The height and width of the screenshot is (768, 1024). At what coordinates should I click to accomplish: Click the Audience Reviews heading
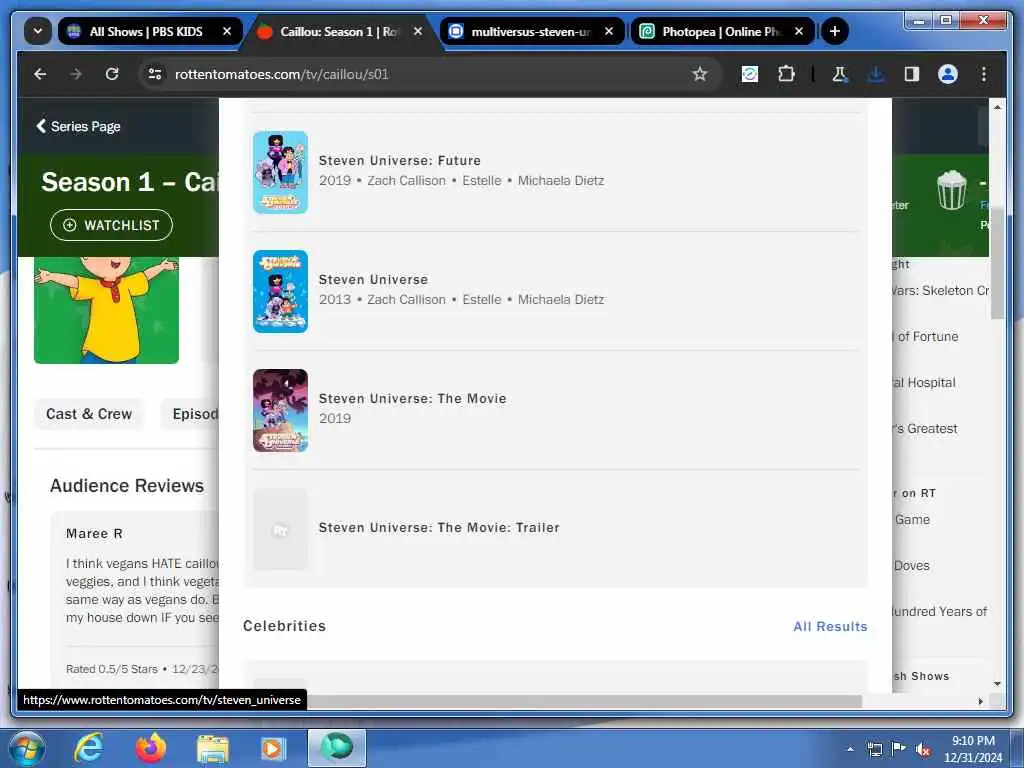127,486
